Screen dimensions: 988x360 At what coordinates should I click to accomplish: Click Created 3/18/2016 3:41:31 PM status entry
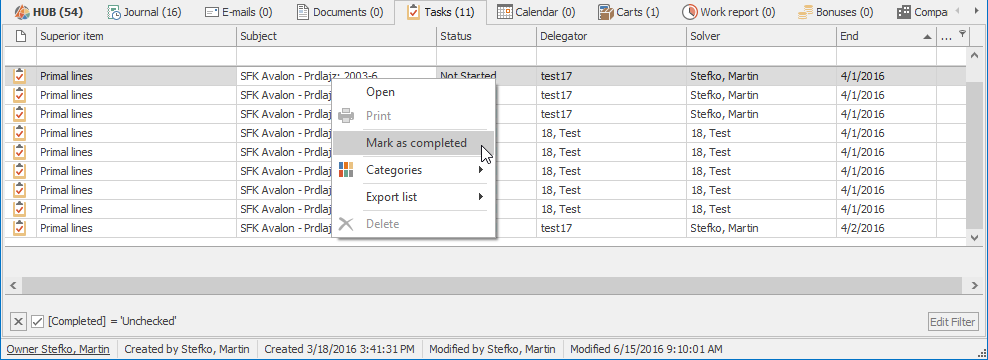[339, 349]
